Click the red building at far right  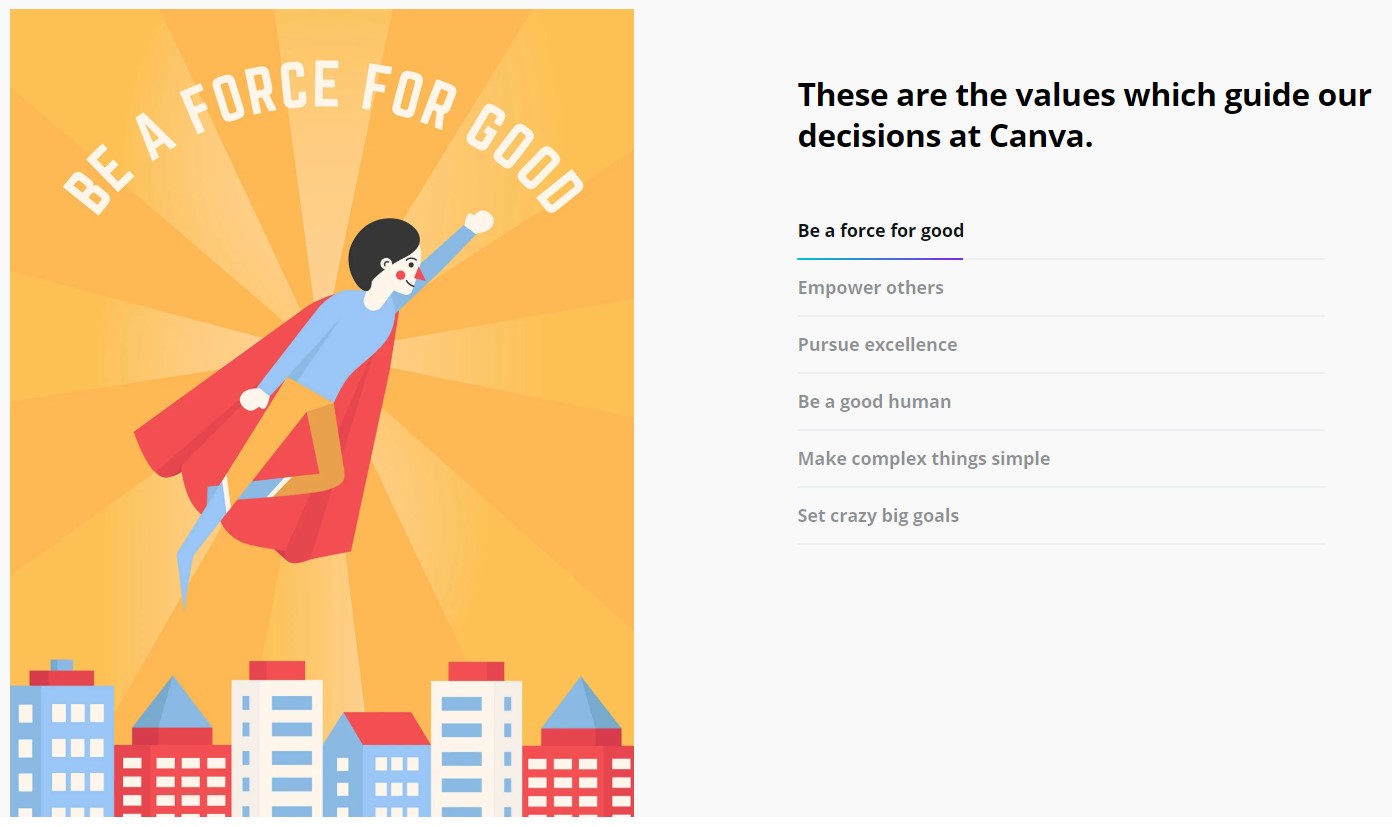580,775
